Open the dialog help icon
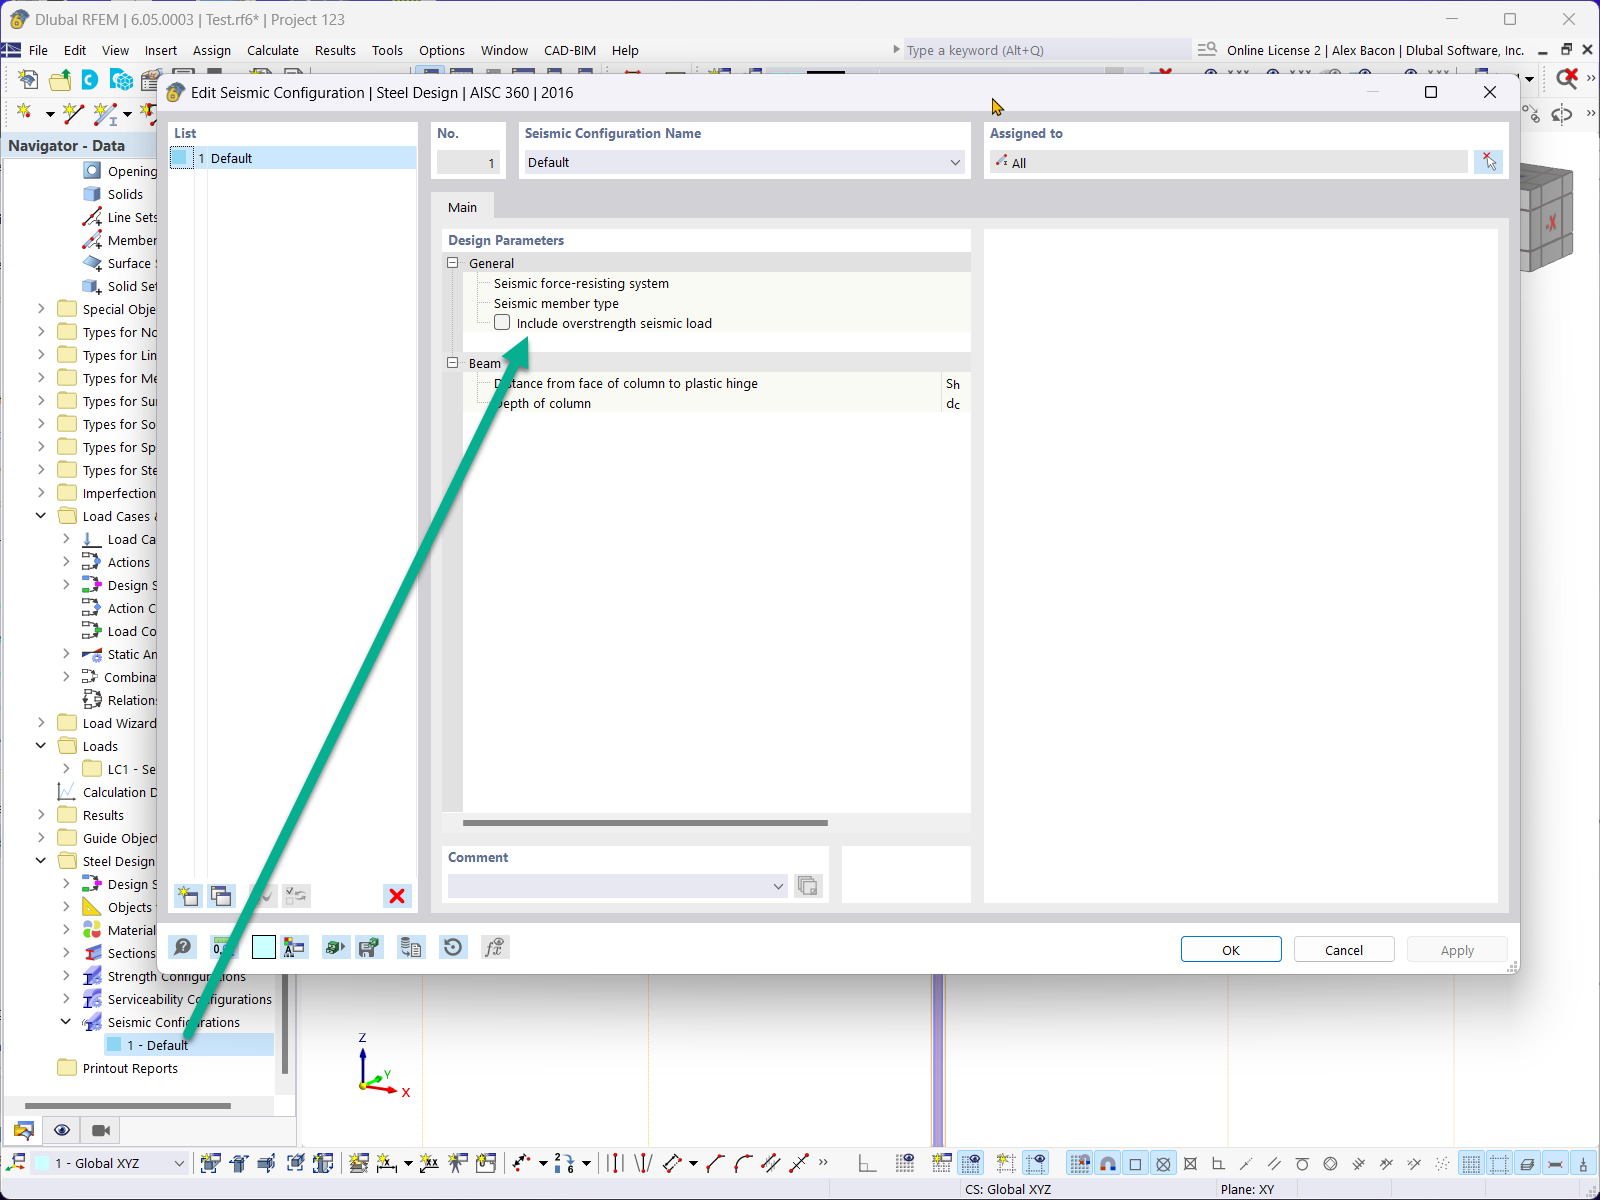The image size is (1600, 1200). pyautogui.click(x=183, y=947)
